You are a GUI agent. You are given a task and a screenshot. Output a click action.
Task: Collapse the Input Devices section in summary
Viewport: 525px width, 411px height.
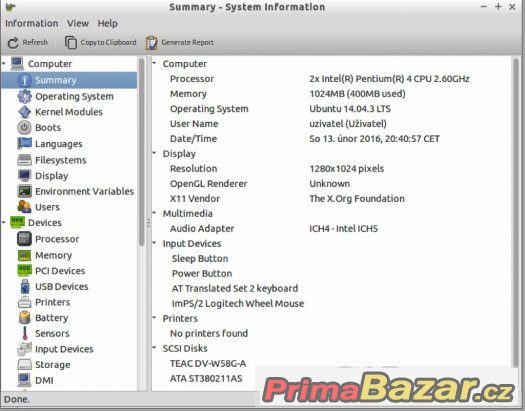coord(154,242)
